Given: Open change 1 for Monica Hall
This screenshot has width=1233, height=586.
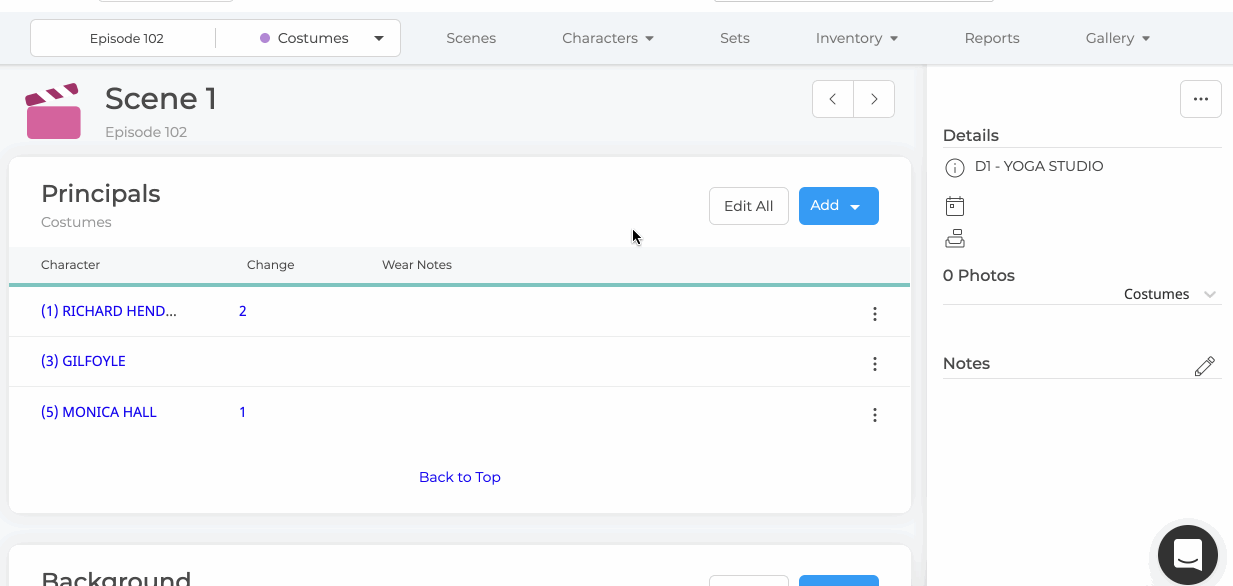Looking at the screenshot, I should point(243,412).
